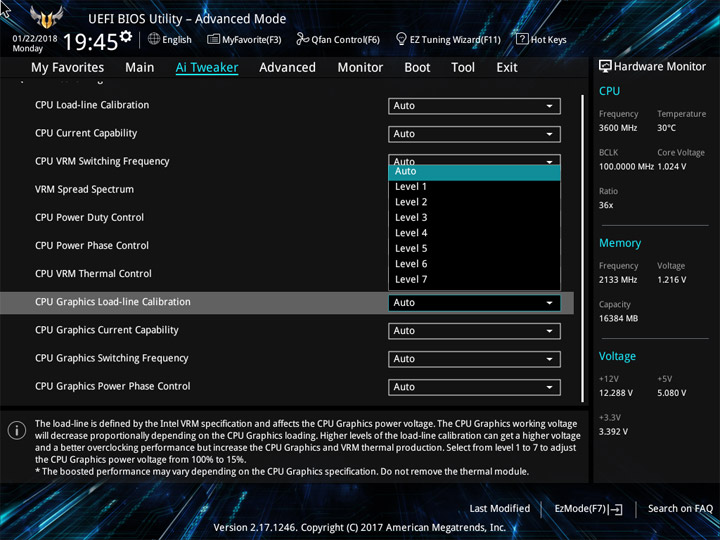Go to the Exit tab
This screenshot has height=540, width=720.
(x=507, y=68)
